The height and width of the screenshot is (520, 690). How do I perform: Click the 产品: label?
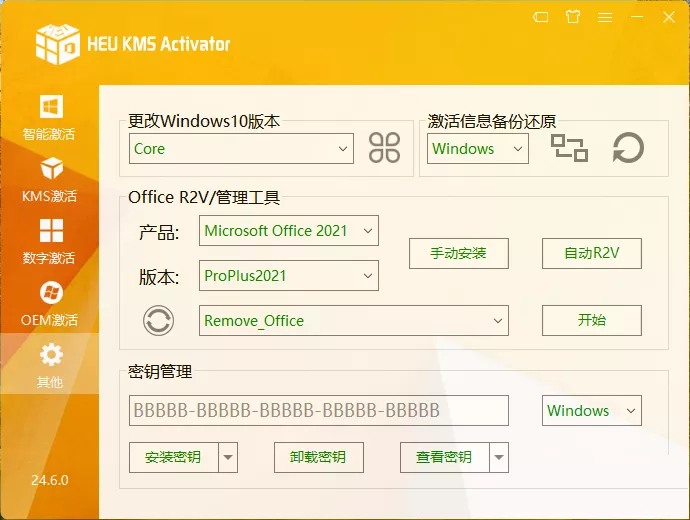(159, 232)
